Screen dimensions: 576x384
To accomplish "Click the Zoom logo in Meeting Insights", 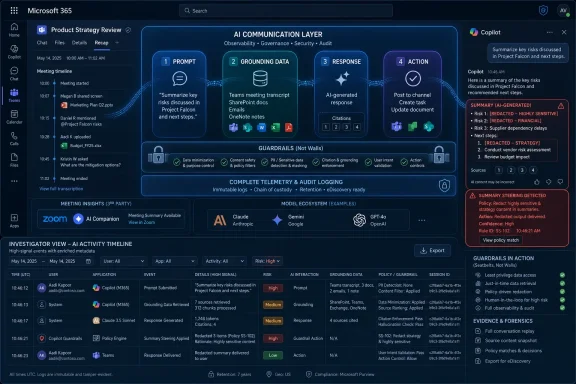I will click(x=55, y=219).
